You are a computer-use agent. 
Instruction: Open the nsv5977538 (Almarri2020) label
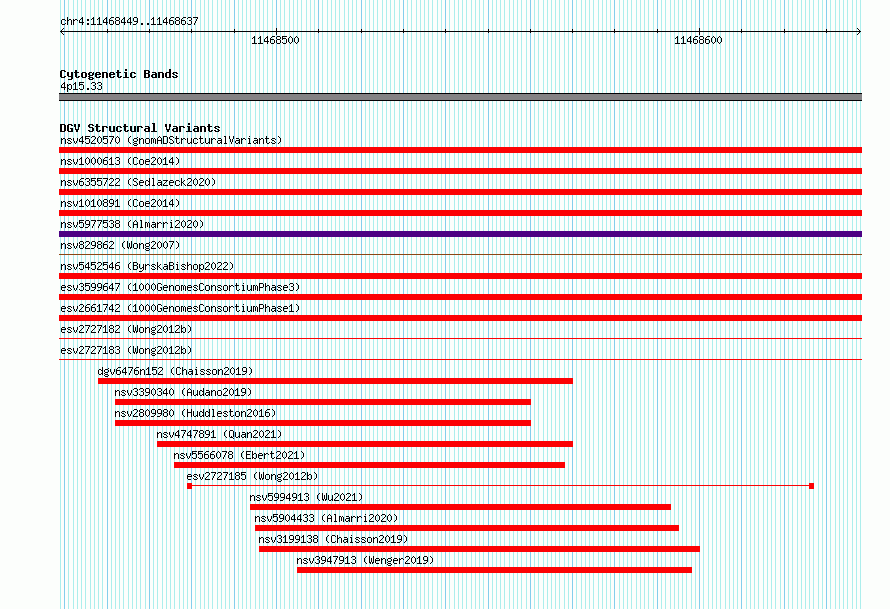click(132, 224)
